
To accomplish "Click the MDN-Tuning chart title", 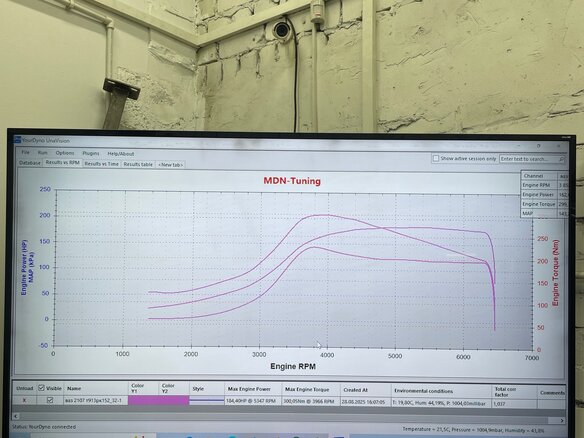I will tap(292, 181).
